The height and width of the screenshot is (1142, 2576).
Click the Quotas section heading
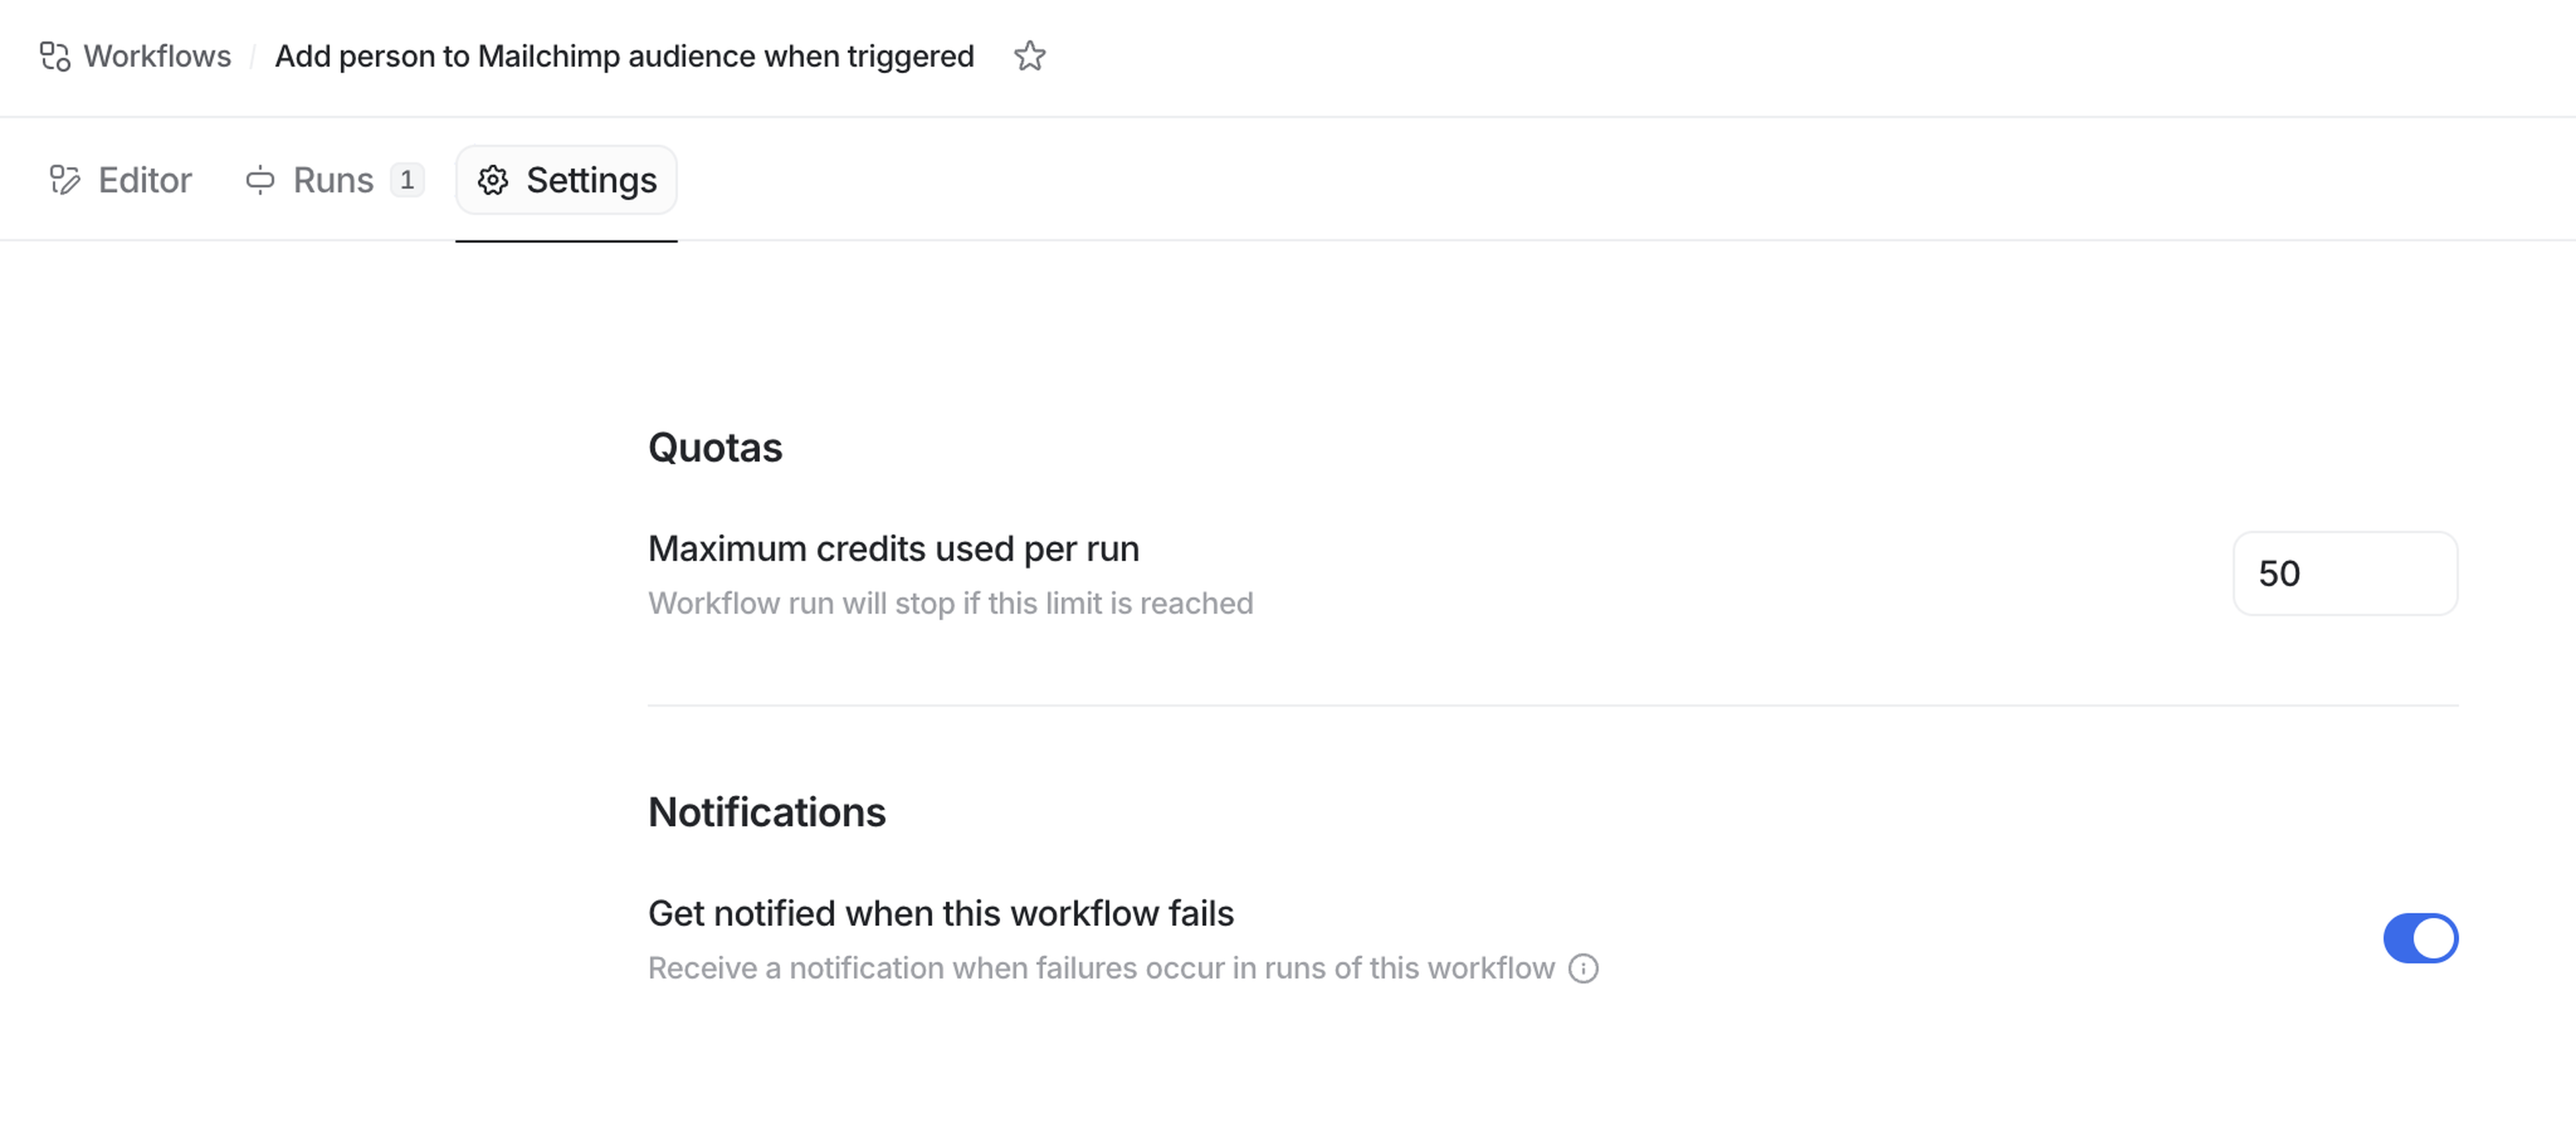[x=715, y=448]
